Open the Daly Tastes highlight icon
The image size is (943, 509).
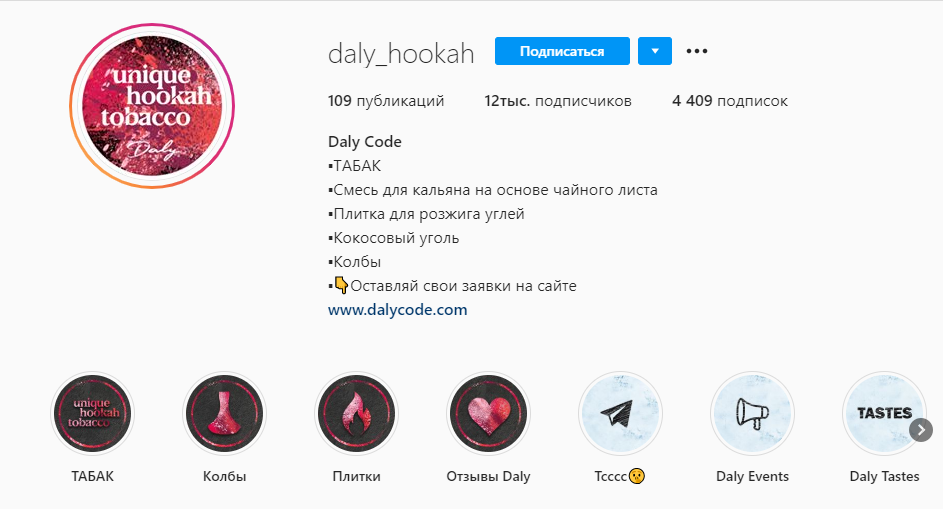coord(884,413)
